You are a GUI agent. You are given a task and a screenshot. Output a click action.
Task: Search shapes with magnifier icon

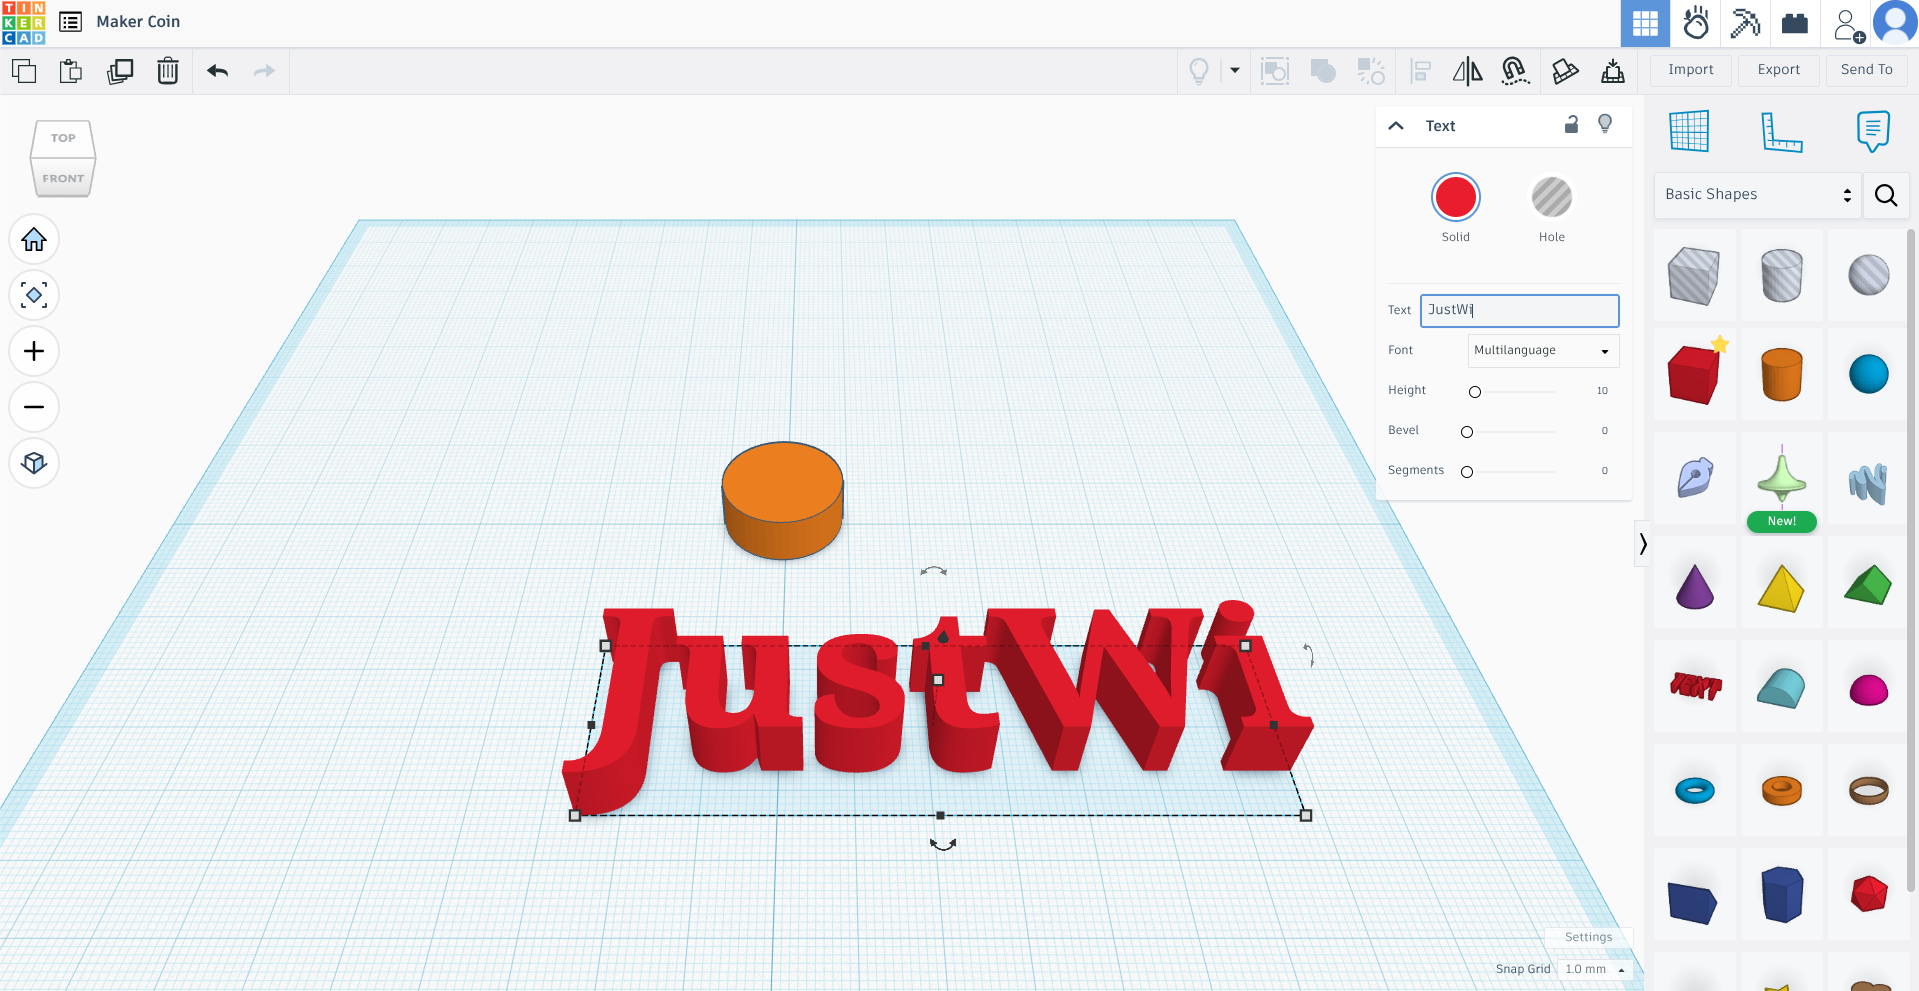pos(1886,195)
